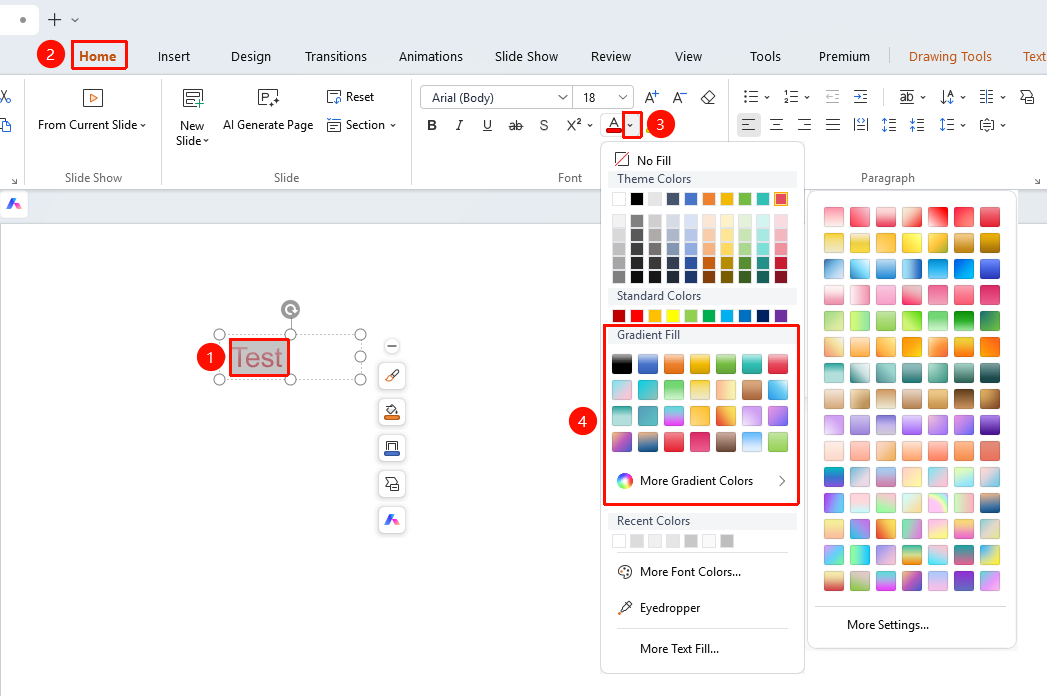Screen dimensions: 1047x696
Task: Click the New Slide icon
Action: (193, 99)
